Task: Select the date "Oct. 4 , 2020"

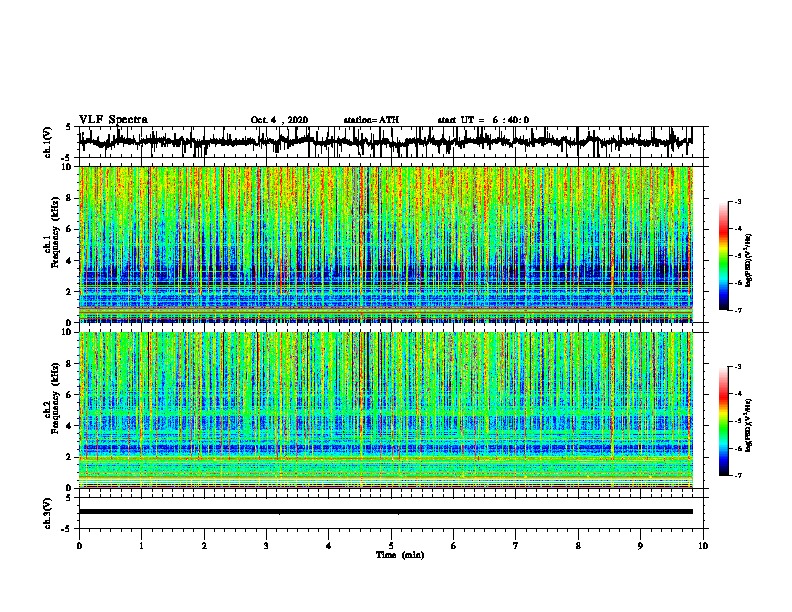Action: tap(279, 120)
